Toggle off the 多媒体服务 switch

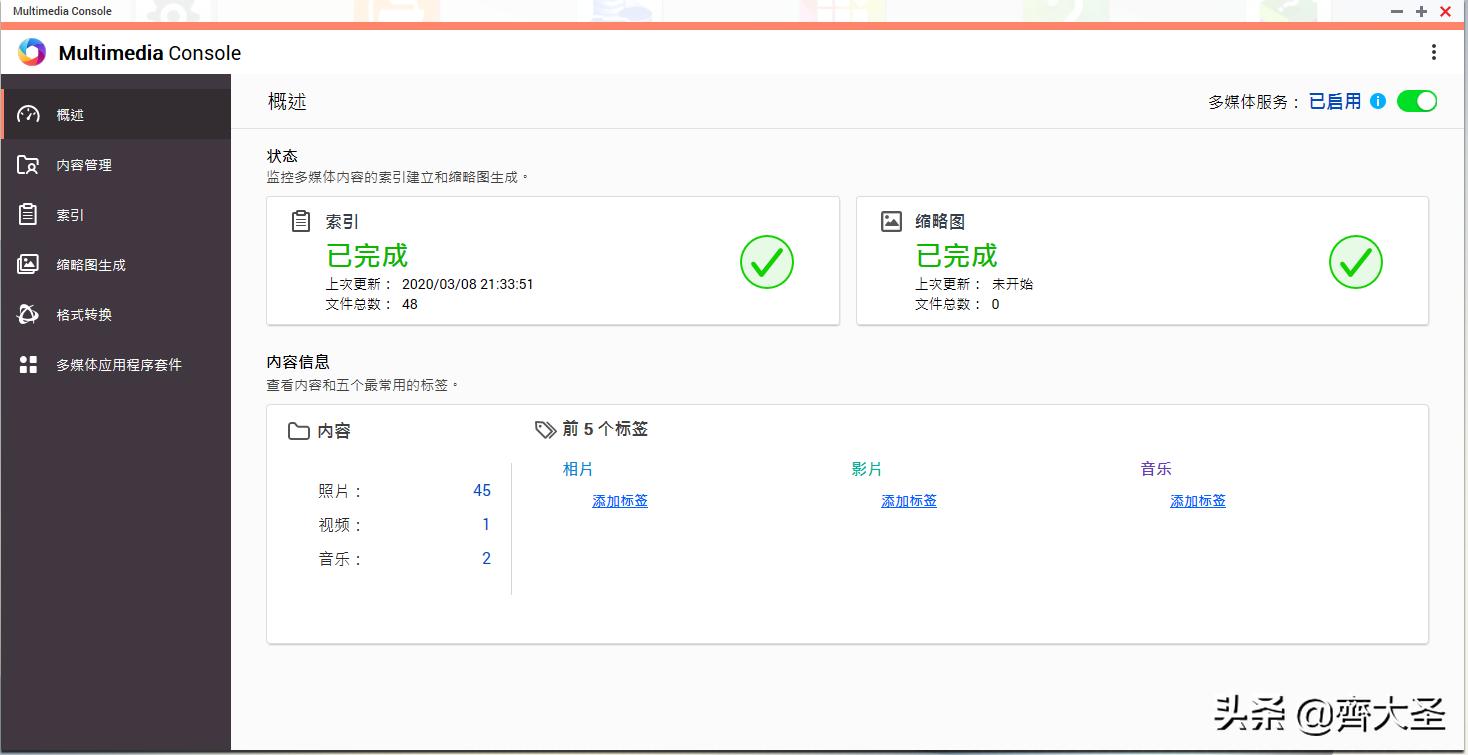(x=1417, y=100)
